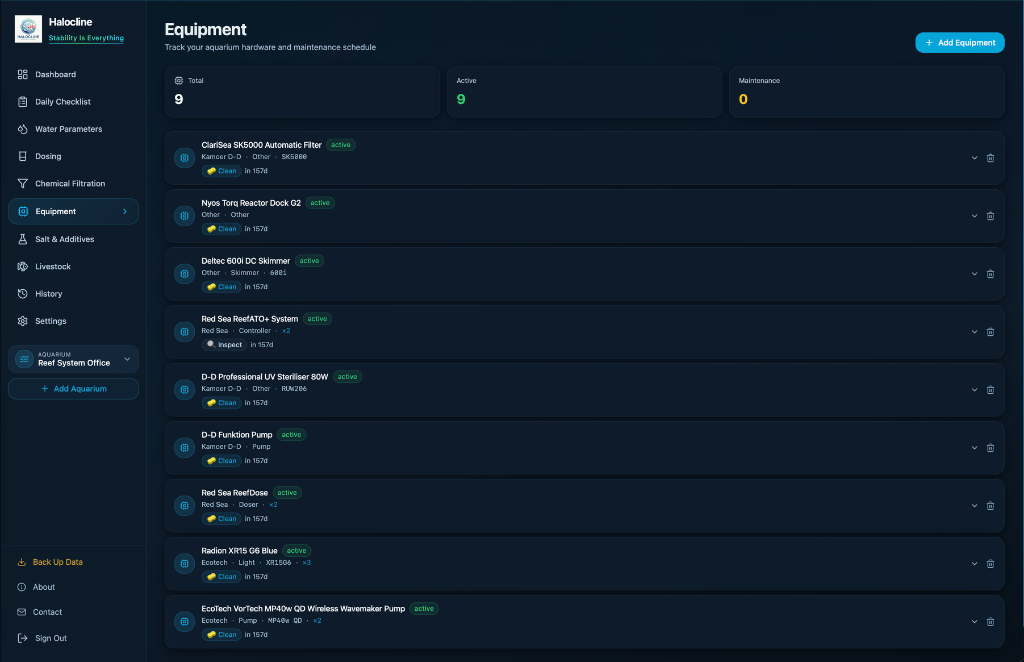
Task: Expand D-D Professional UV Steriliser 80W row
Action: click(x=974, y=390)
